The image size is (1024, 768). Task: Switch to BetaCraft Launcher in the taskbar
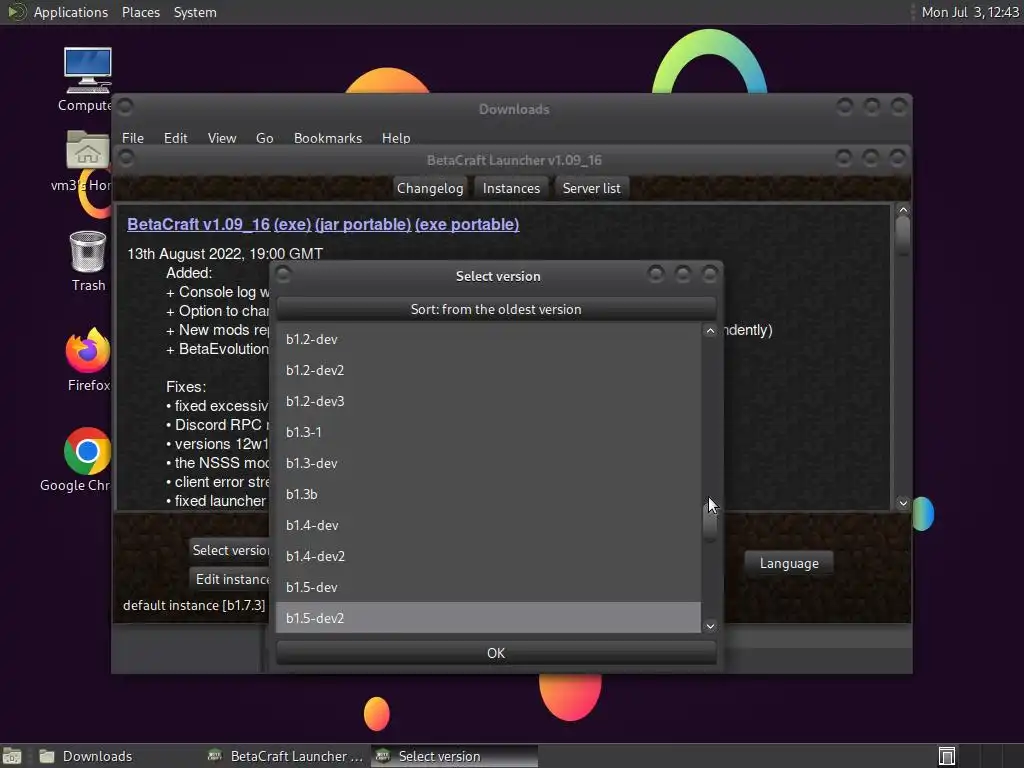286,756
